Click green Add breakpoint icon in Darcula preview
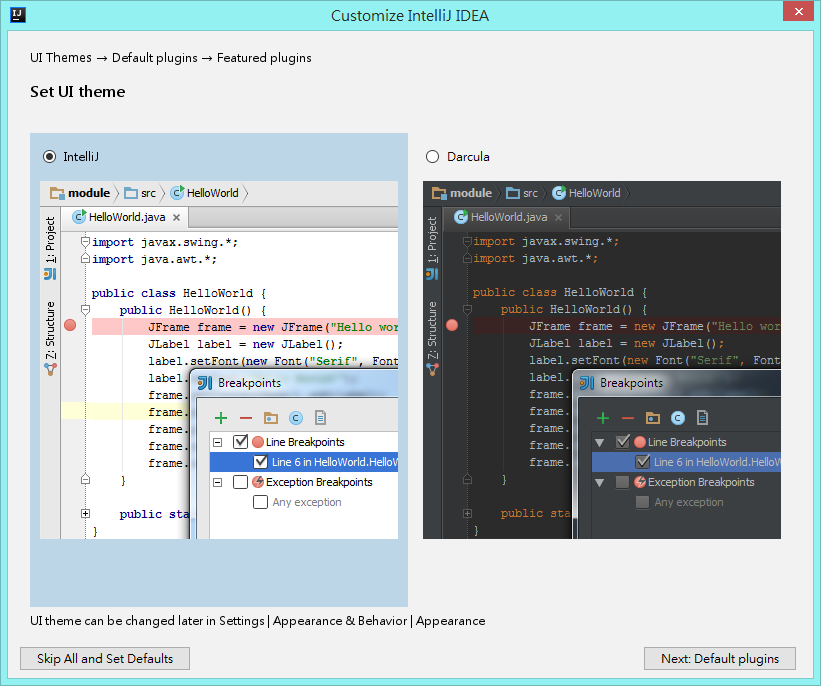821x686 pixels. point(603,418)
